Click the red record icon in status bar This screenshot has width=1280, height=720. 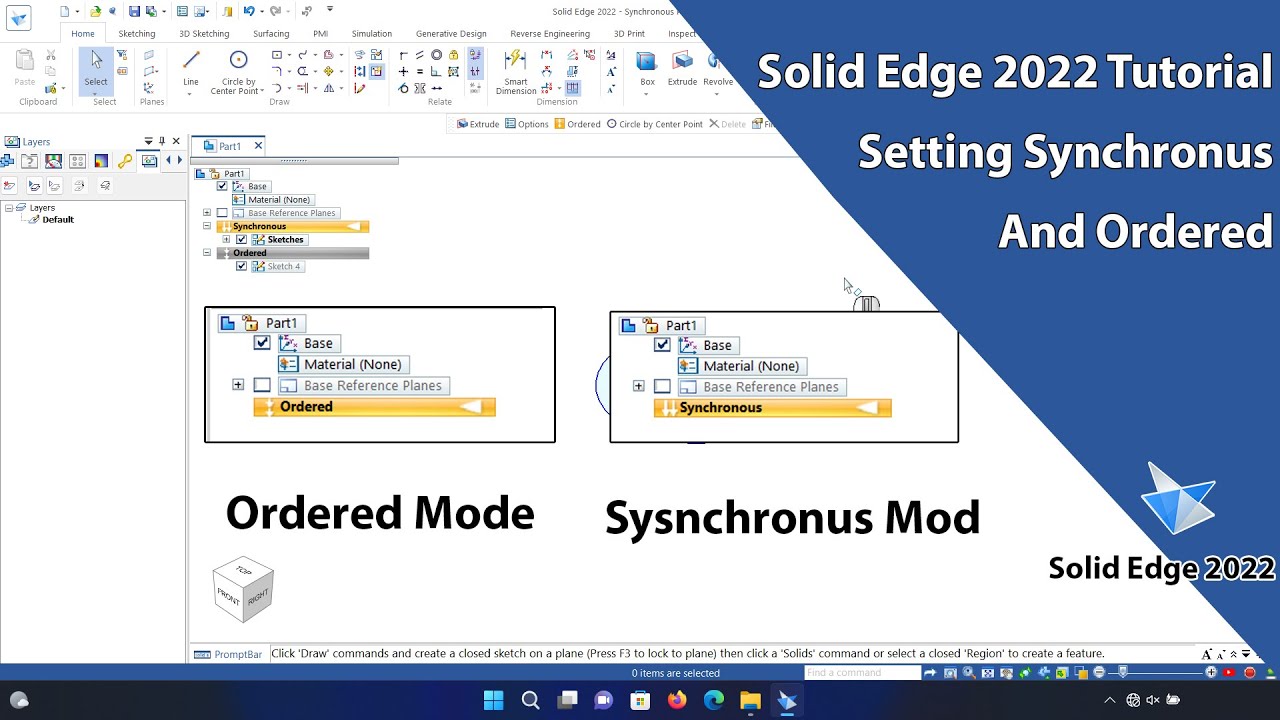pos(1249,673)
